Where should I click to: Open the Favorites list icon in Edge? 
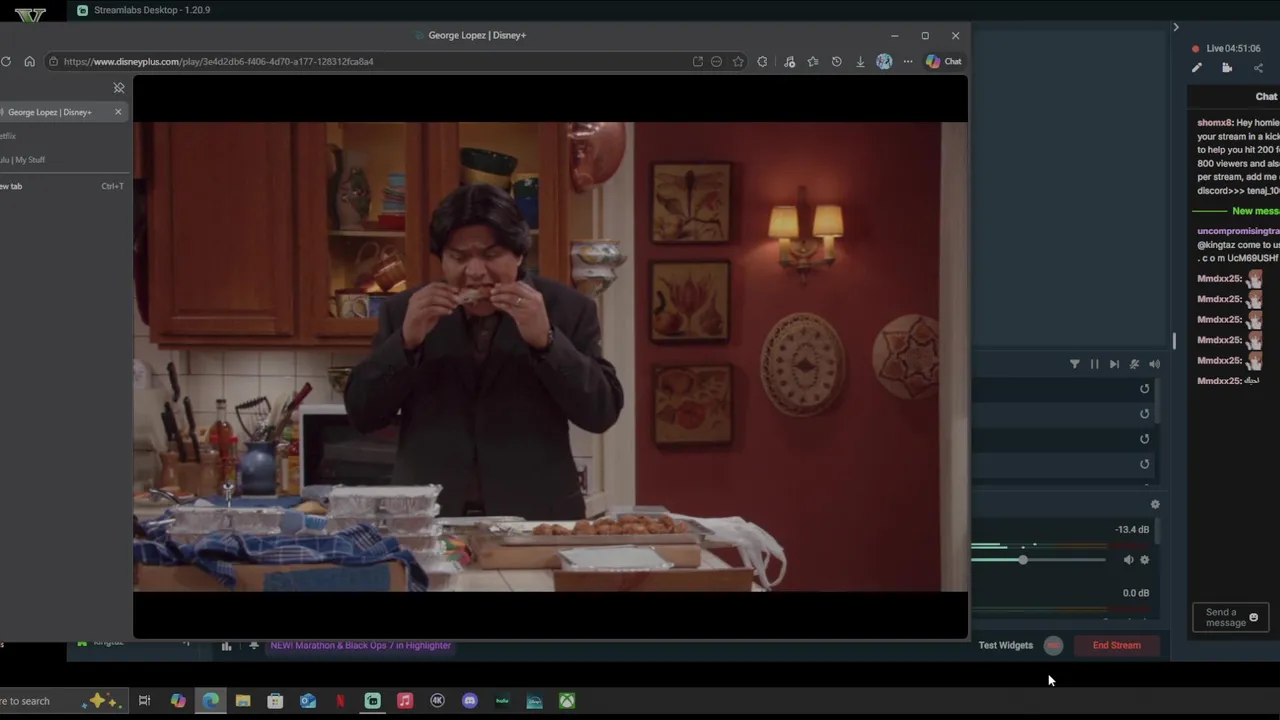pyautogui.click(x=813, y=61)
